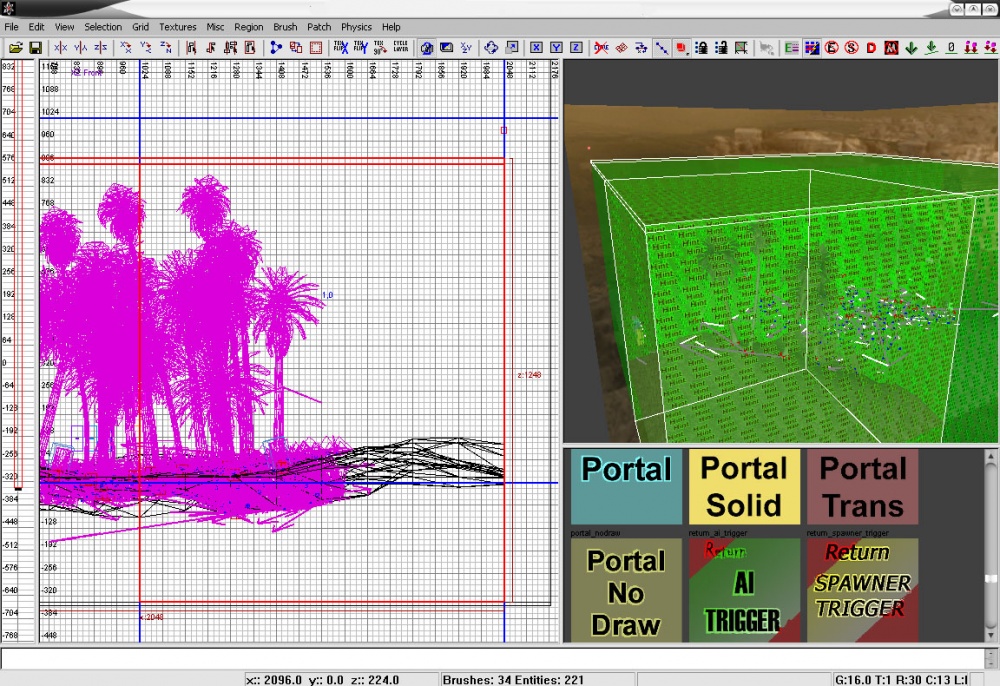Click the Tex Flip Y icon

point(360,48)
